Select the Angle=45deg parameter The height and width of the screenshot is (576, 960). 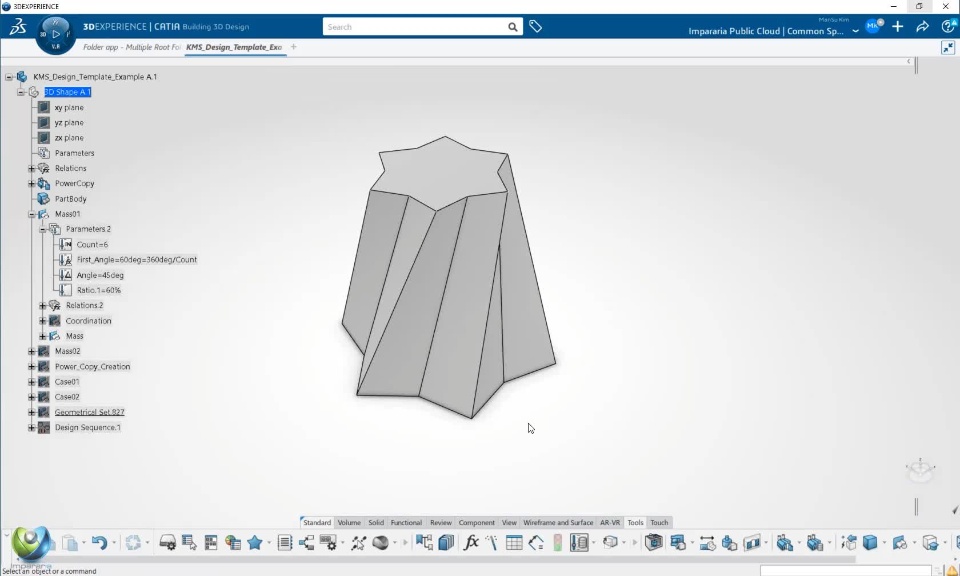pos(100,275)
